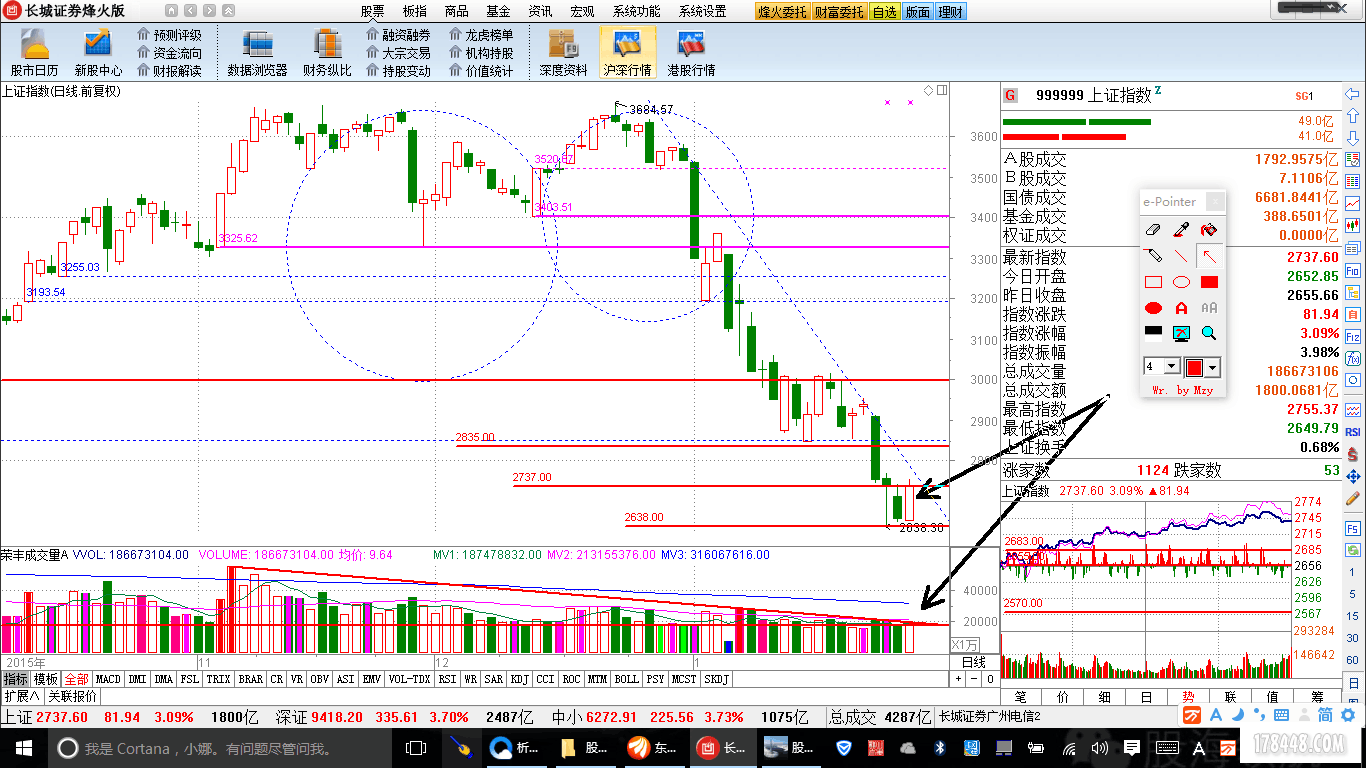Select hollow ellipse tool in e-Pointer

[x=1181, y=282]
